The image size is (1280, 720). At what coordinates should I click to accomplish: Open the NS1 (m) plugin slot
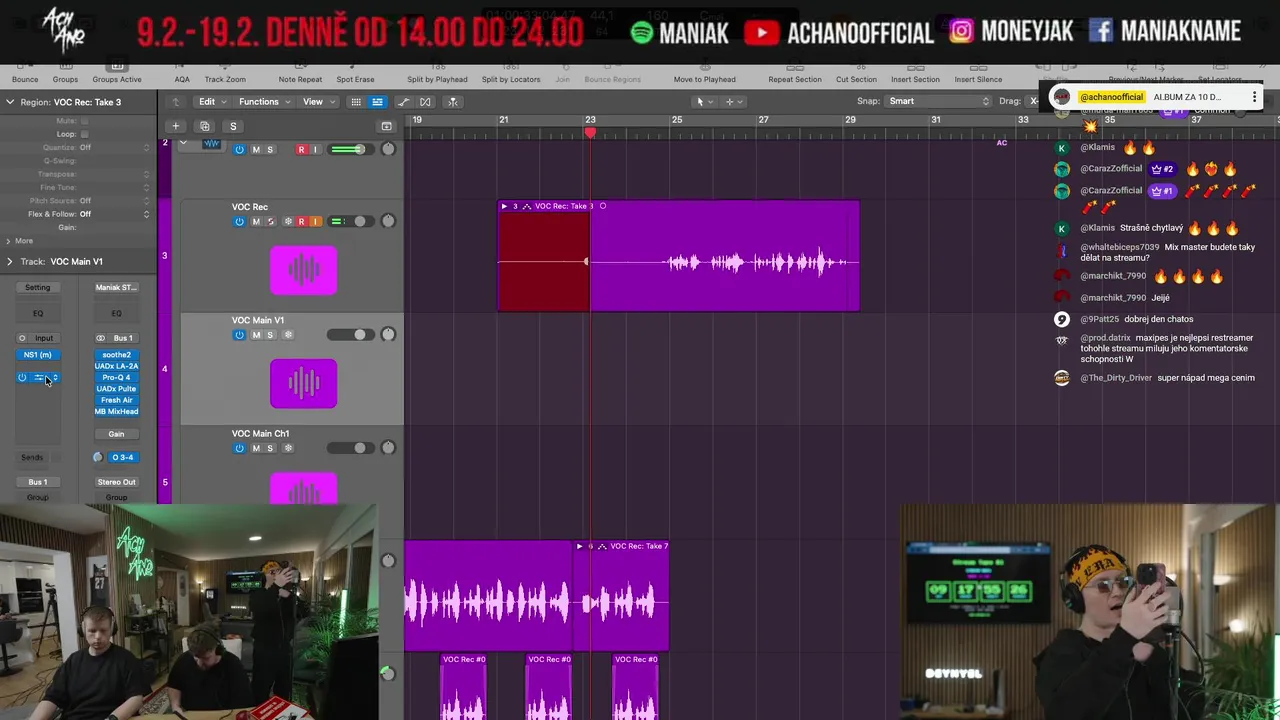pyautogui.click(x=37, y=355)
